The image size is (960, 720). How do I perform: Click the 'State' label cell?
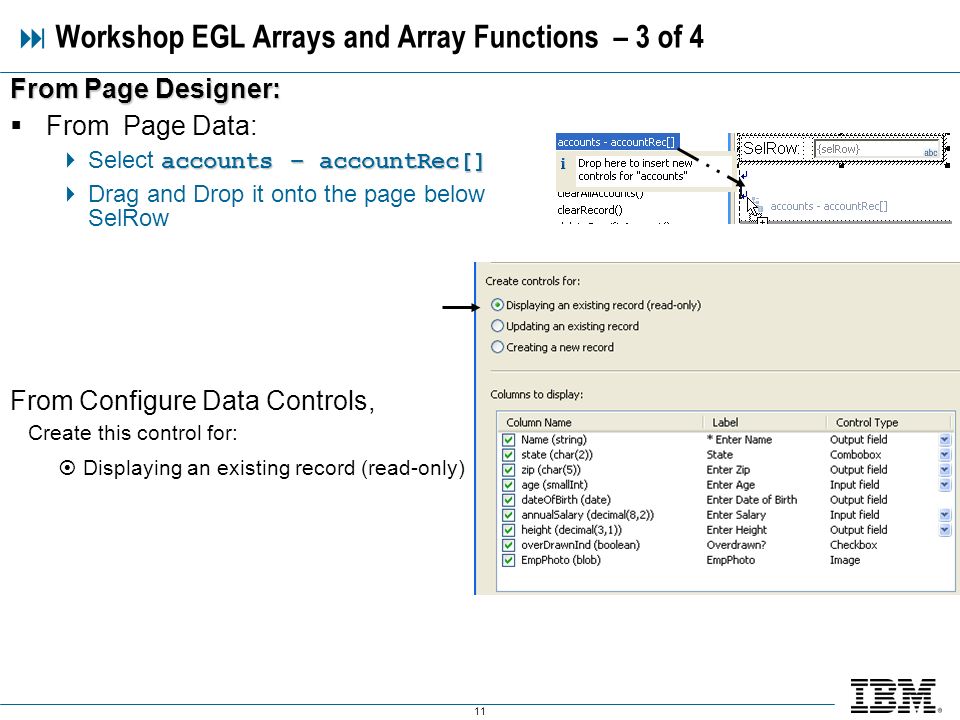719,455
